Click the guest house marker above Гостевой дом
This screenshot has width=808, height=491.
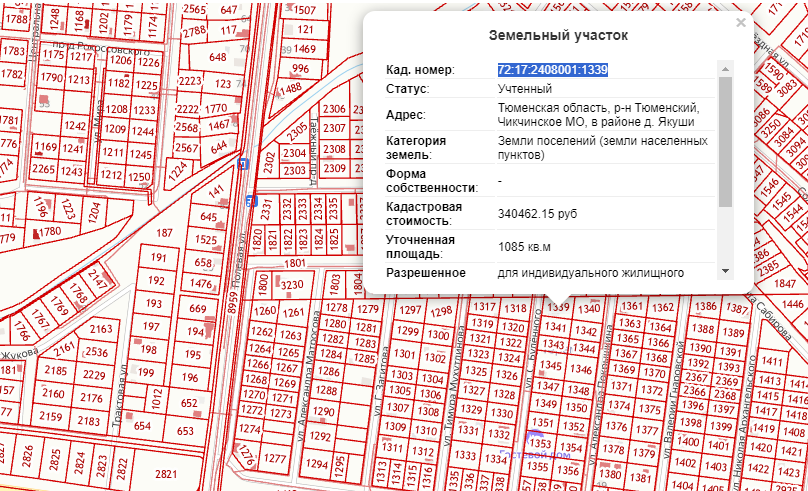point(535,437)
